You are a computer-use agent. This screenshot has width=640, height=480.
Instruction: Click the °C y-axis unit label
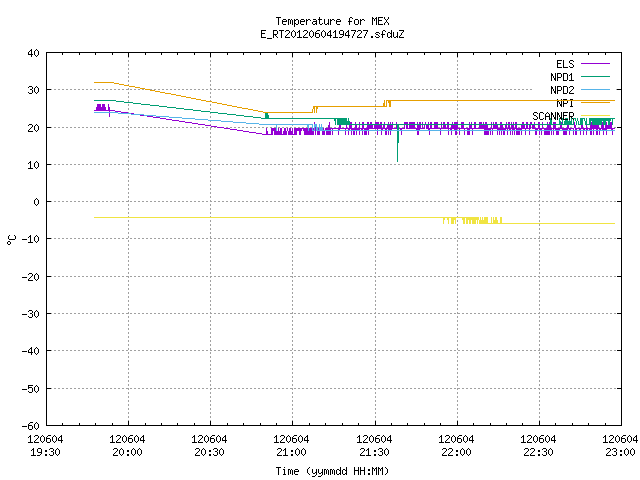click(x=11, y=240)
